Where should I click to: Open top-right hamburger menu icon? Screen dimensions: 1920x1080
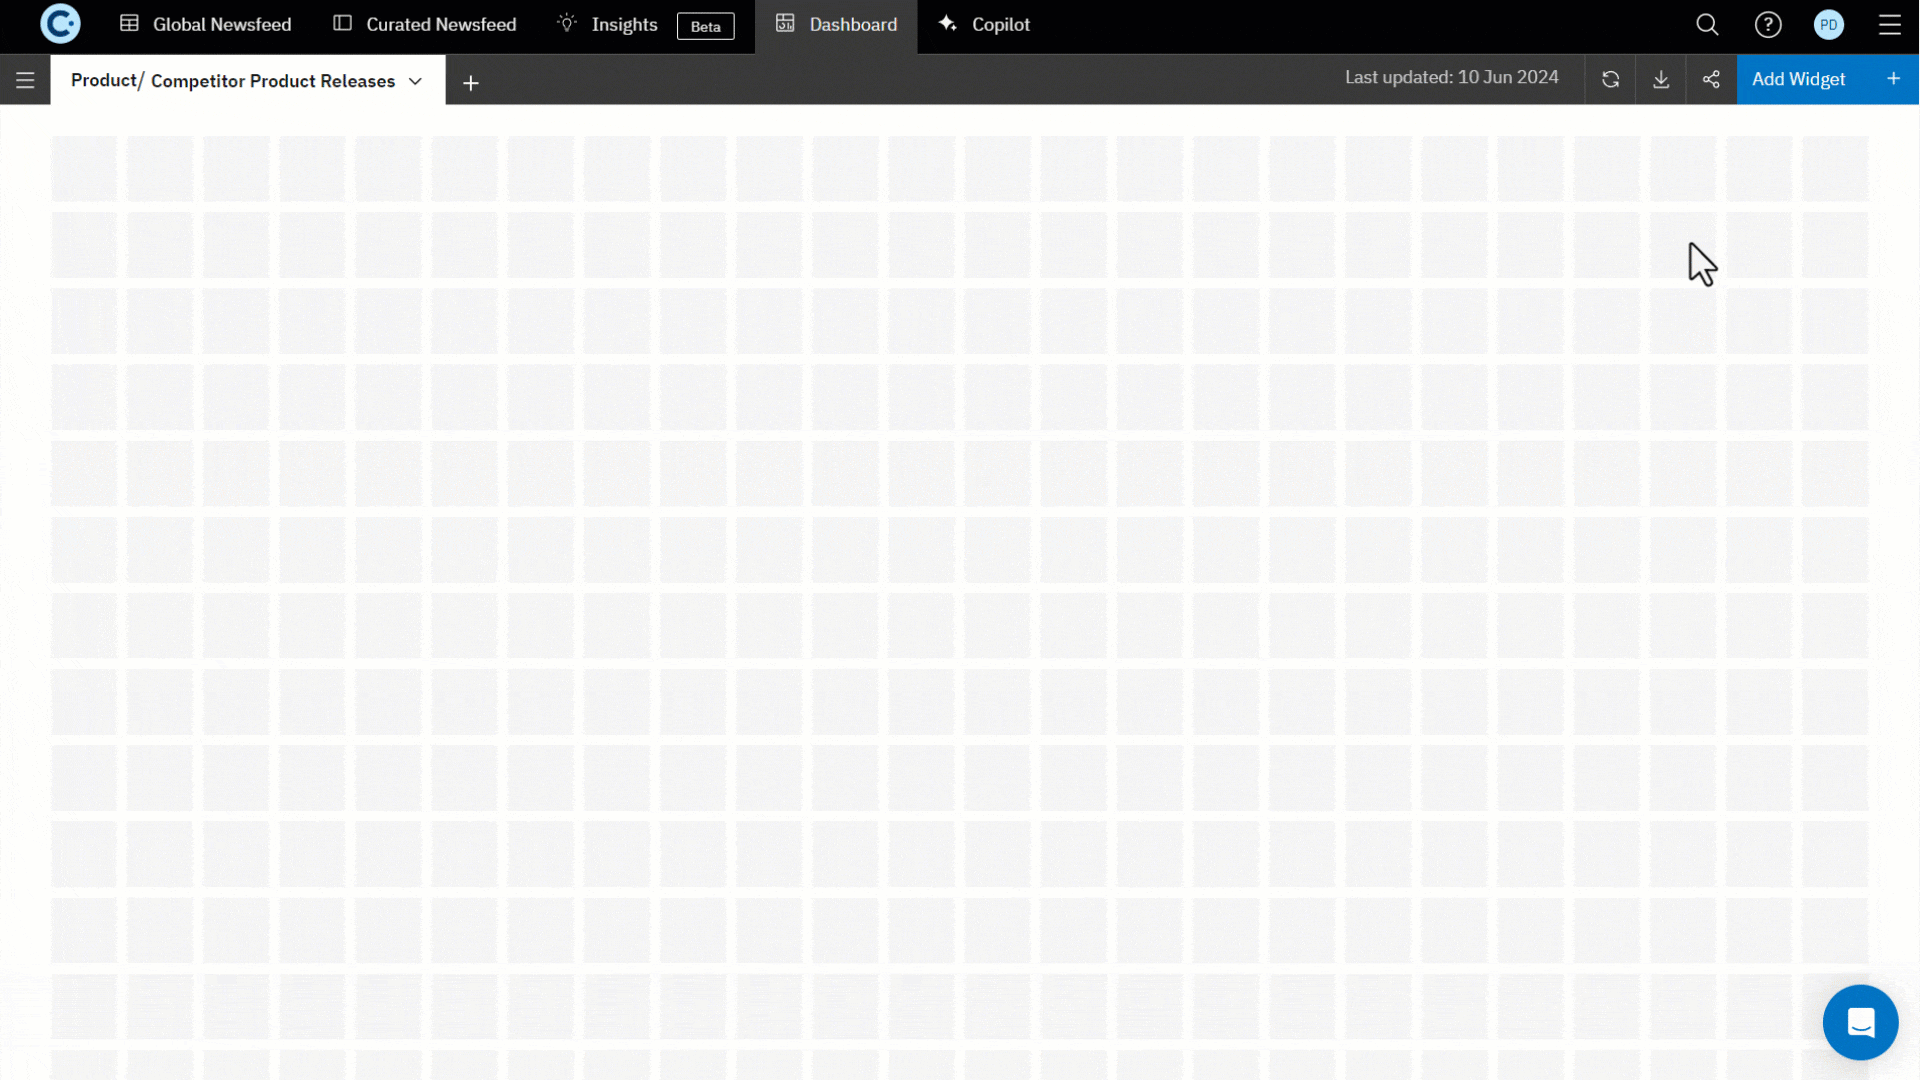1889,25
